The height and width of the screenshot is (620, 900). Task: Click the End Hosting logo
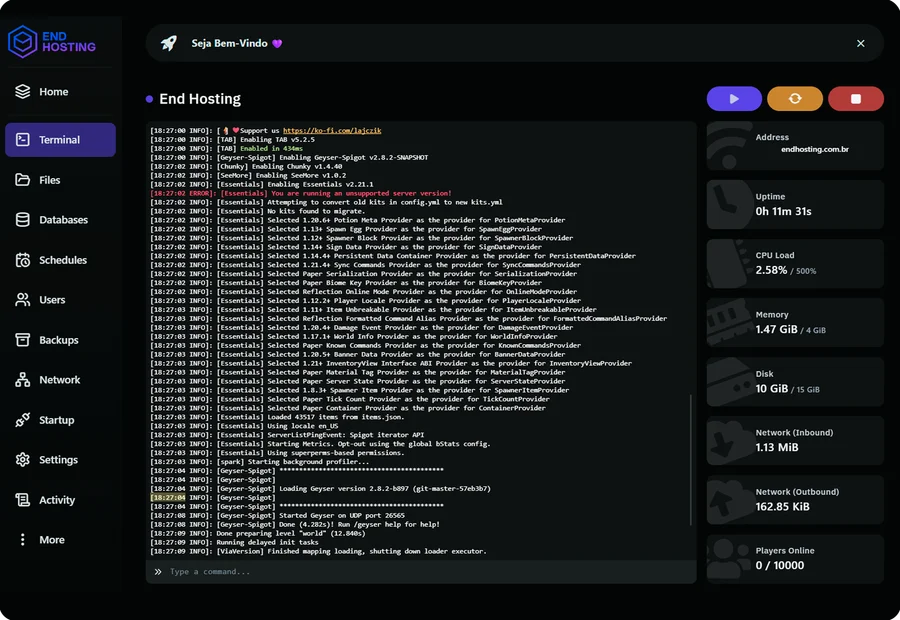(52, 42)
